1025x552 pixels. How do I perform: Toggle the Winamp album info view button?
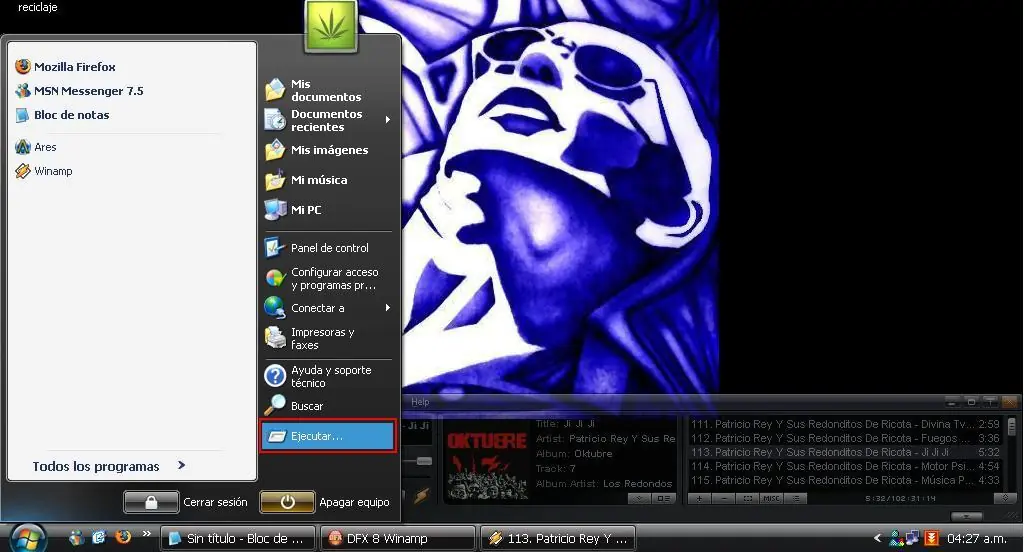664,498
